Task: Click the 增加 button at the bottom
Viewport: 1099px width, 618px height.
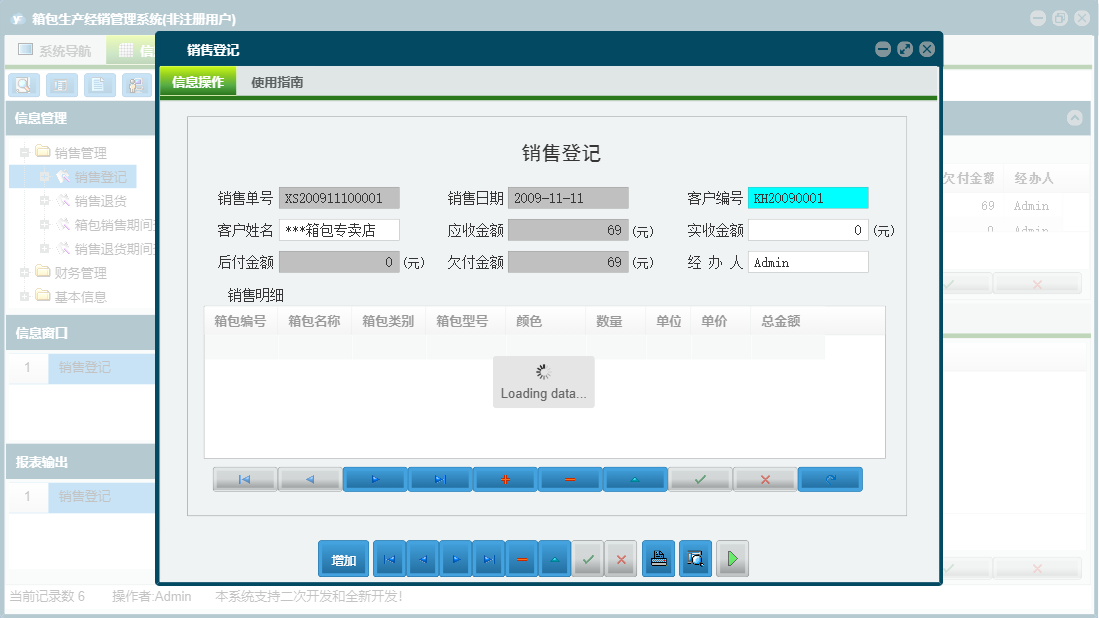Action: [x=343, y=558]
